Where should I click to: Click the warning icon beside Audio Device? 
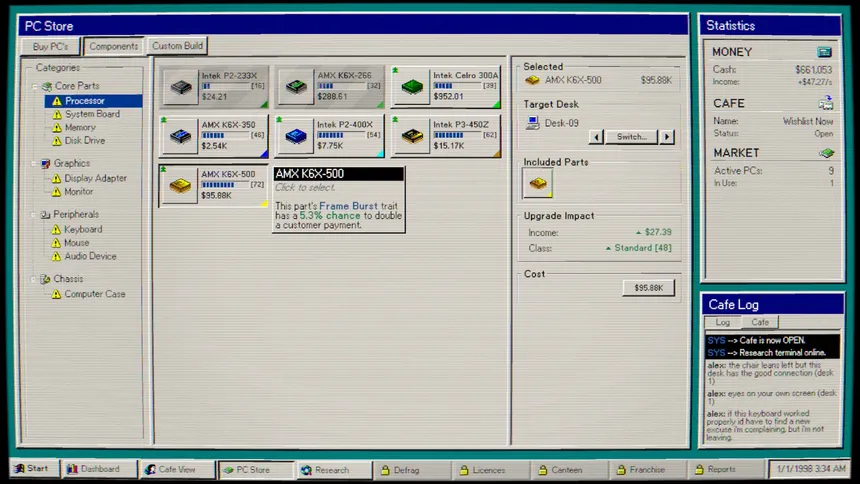tap(56, 256)
